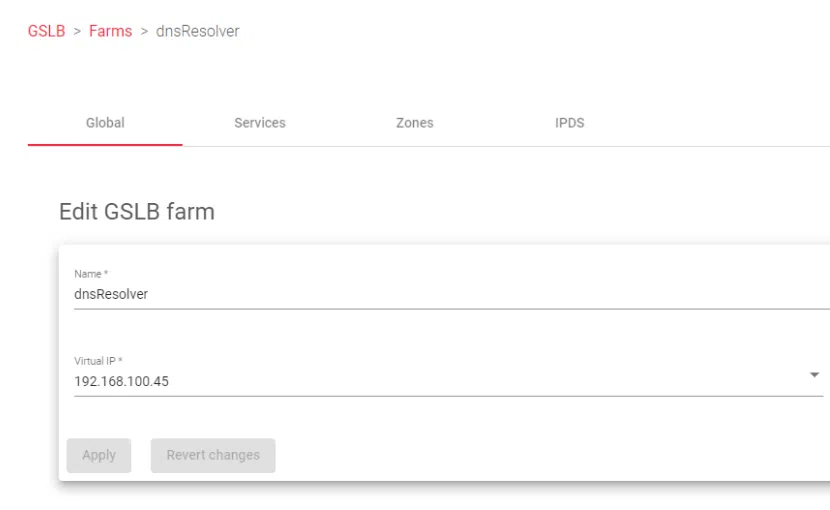Open the Virtual IP 192.168.100.45 selector

(400, 380)
